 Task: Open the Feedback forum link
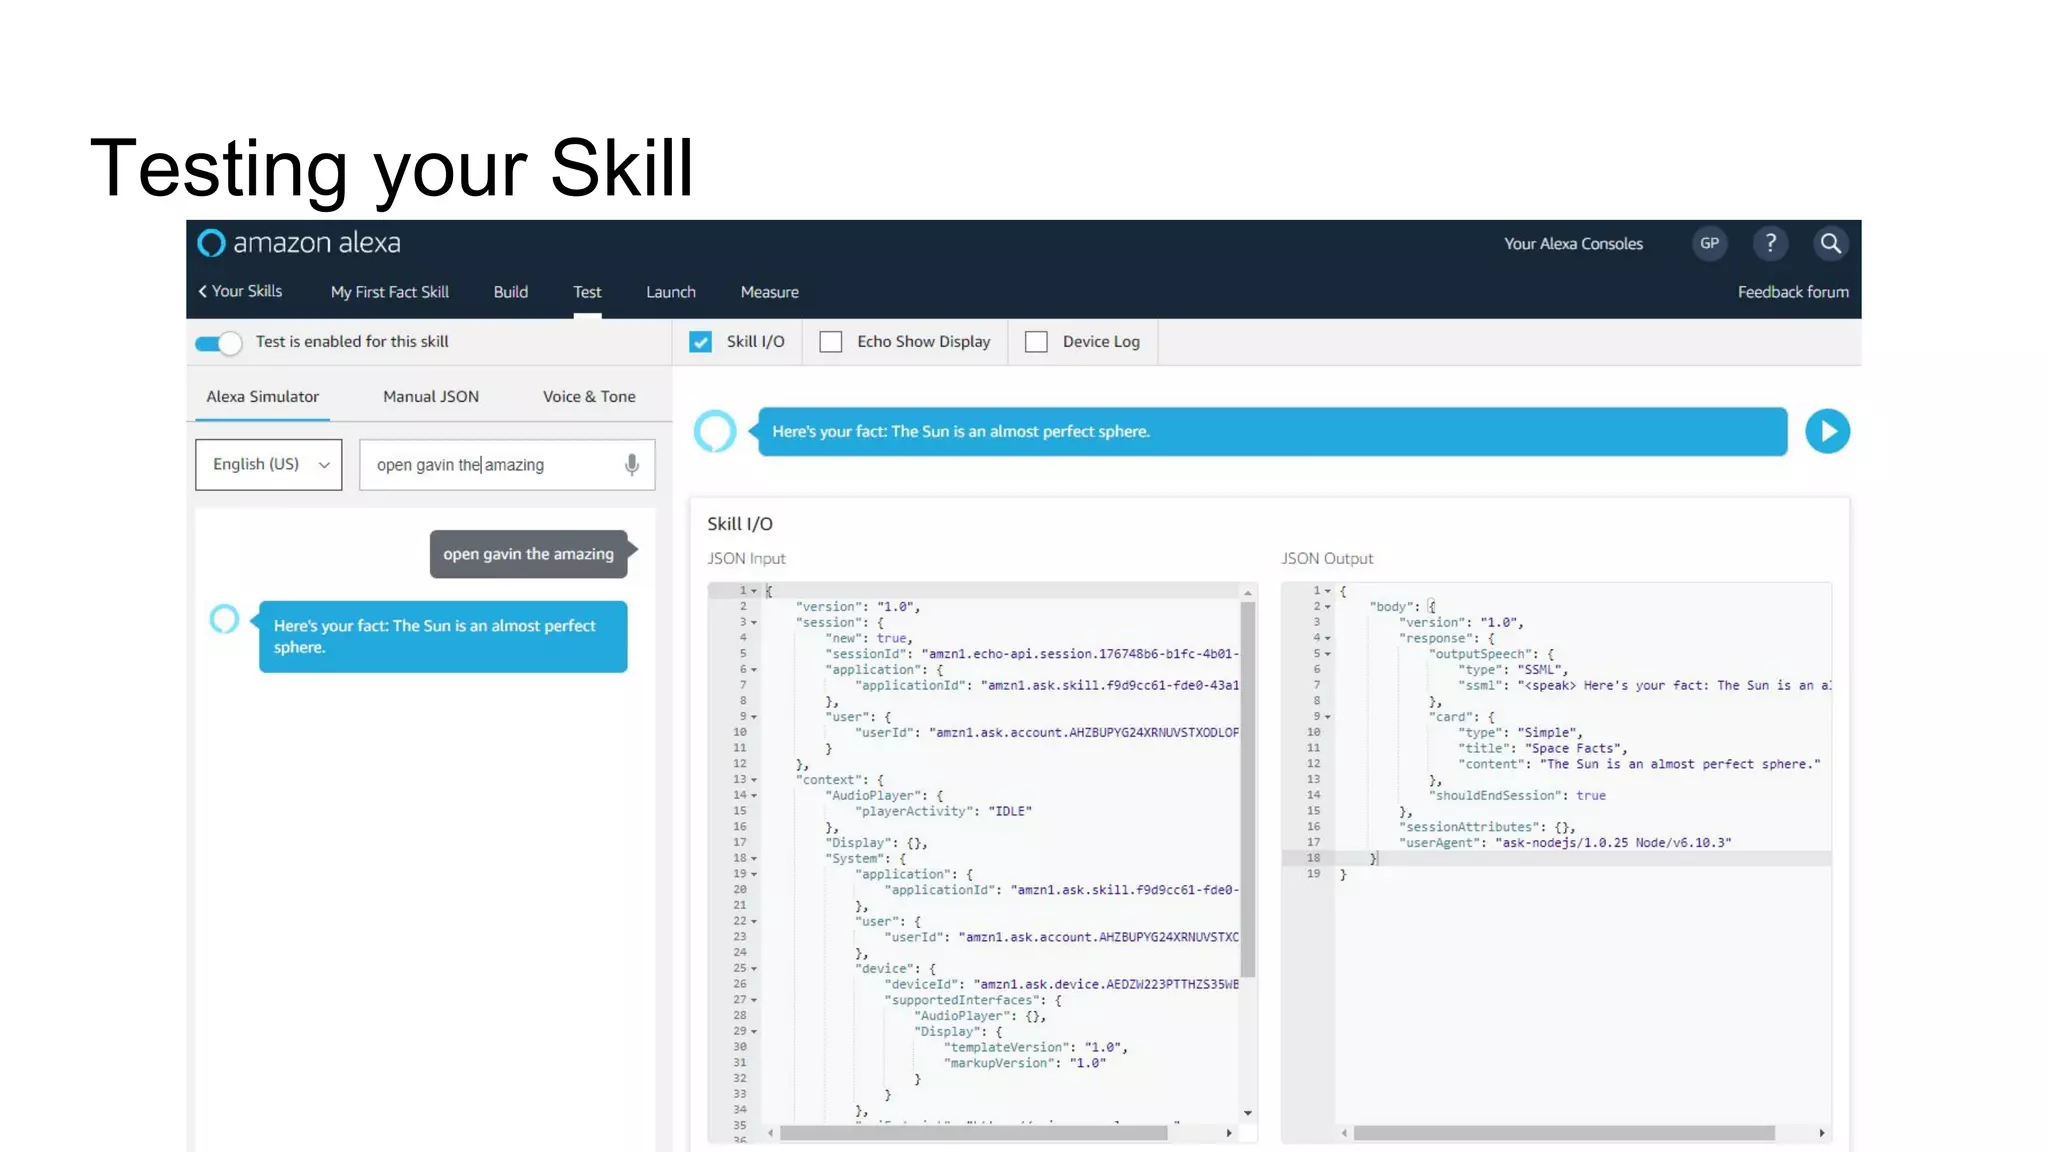point(1792,292)
